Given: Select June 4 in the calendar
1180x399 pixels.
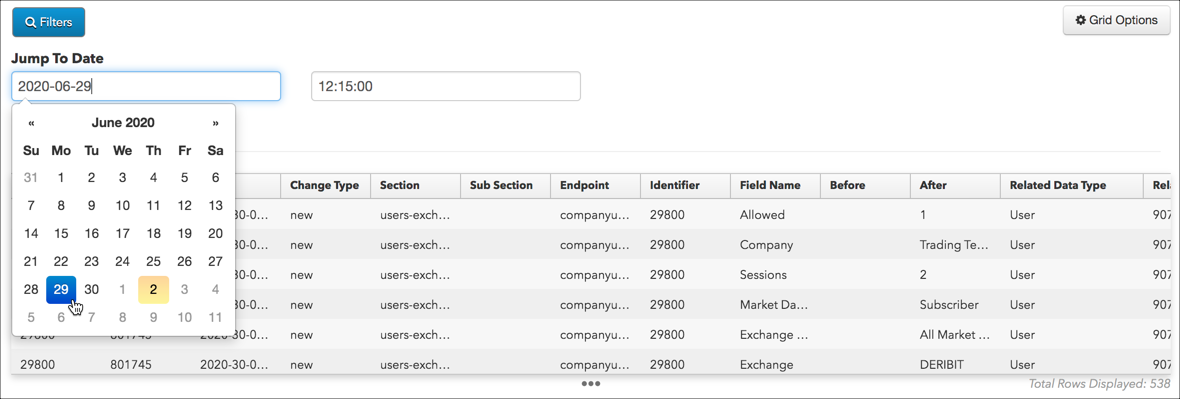Looking at the screenshot, I should (x=154, y=178).
